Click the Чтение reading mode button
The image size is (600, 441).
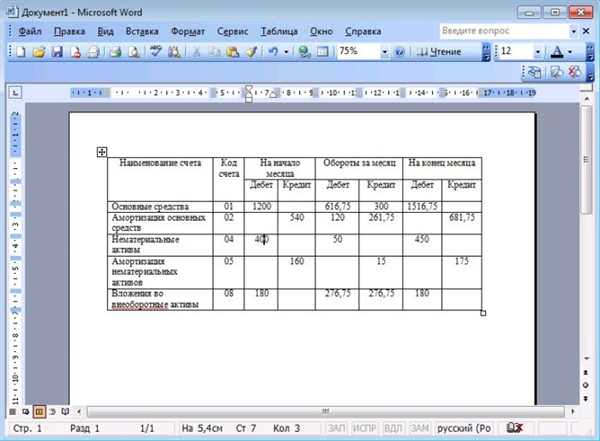(439, 52)
